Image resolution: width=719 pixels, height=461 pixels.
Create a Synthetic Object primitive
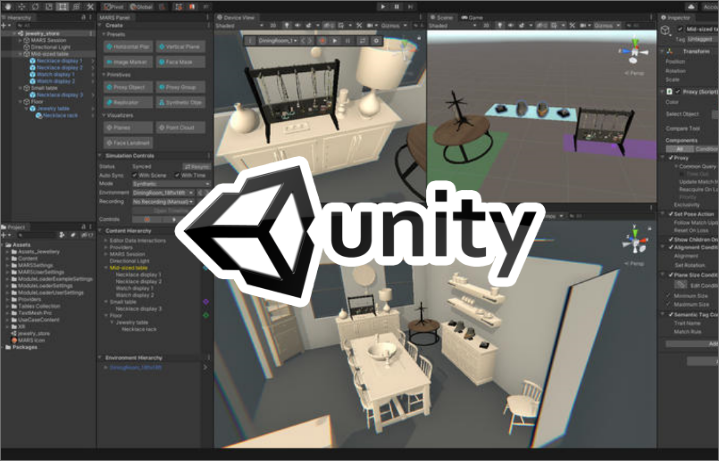click(x=180, y=102)
